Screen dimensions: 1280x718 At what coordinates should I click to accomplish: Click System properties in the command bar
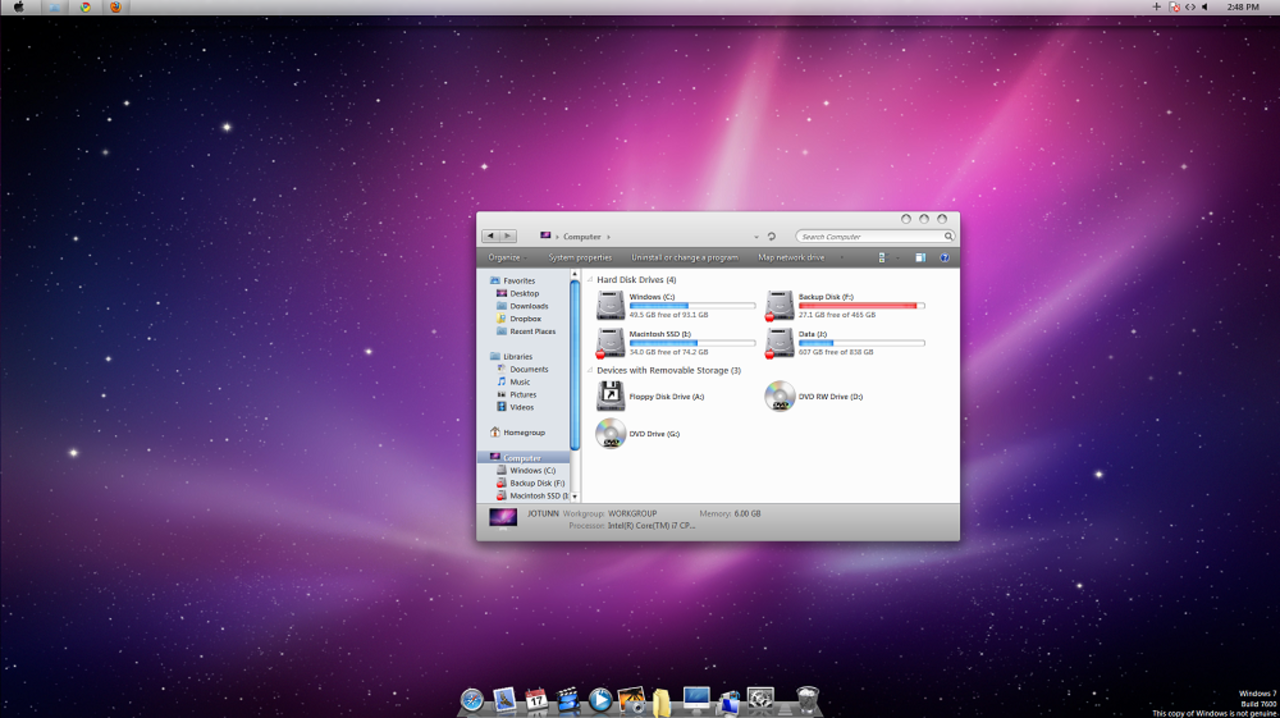click(x=581, y=257)
